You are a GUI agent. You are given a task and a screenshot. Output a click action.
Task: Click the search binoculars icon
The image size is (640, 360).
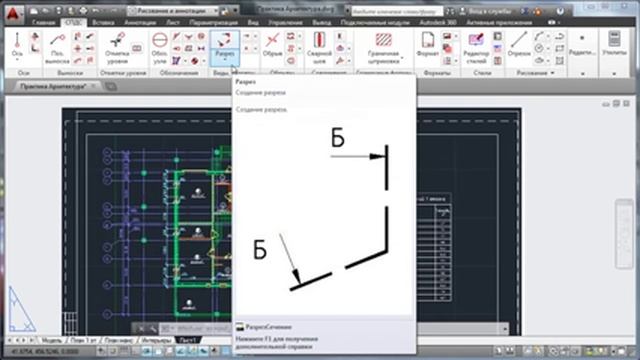(449, 11)
